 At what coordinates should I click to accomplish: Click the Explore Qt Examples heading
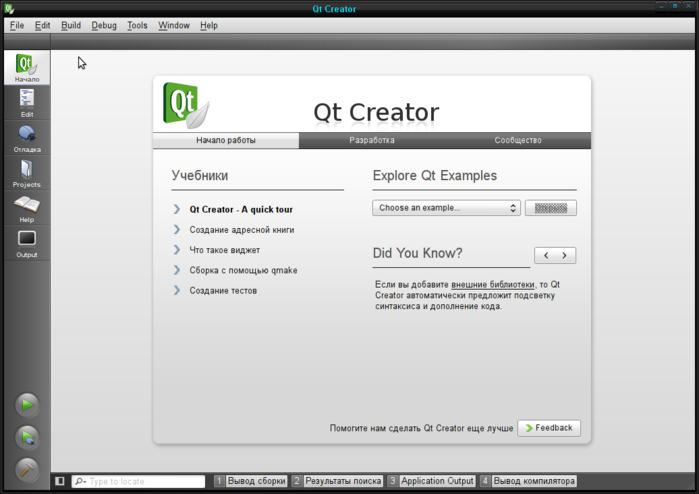click(x=435, y=176)
